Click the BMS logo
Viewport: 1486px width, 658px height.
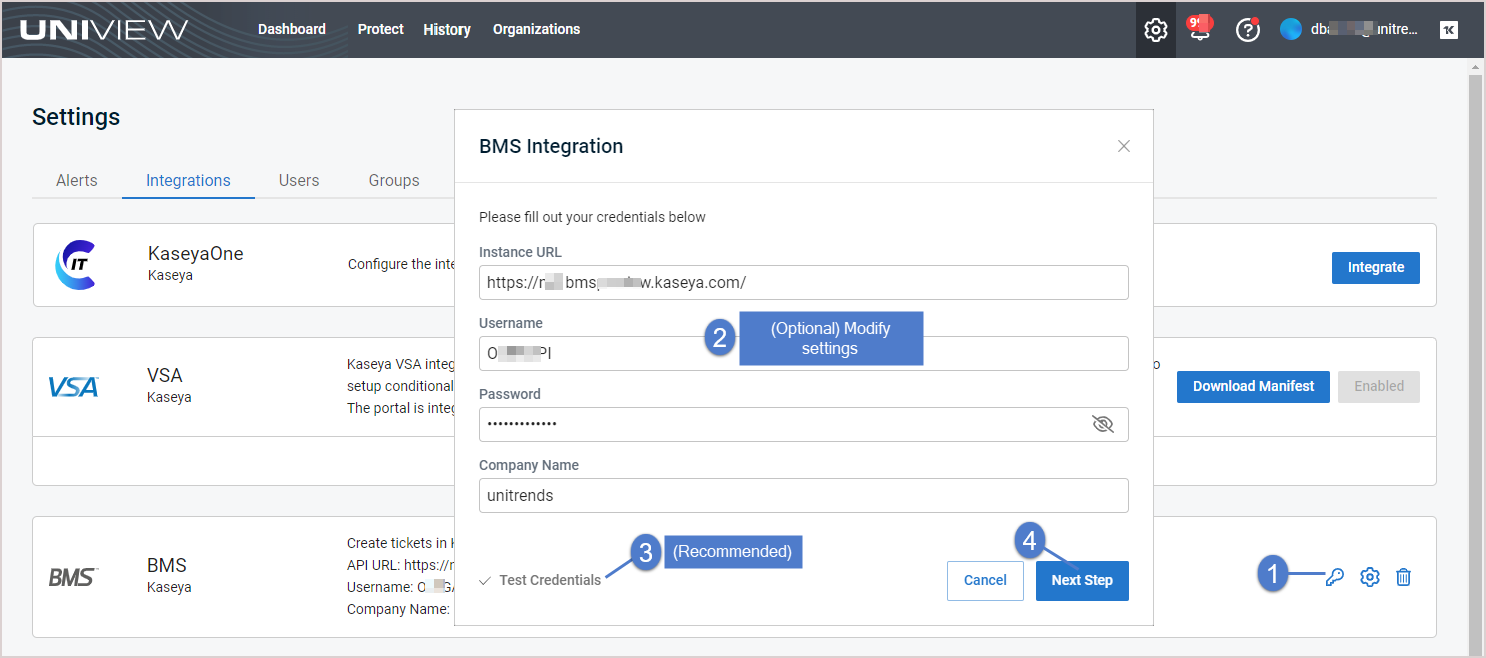(73, 577)
